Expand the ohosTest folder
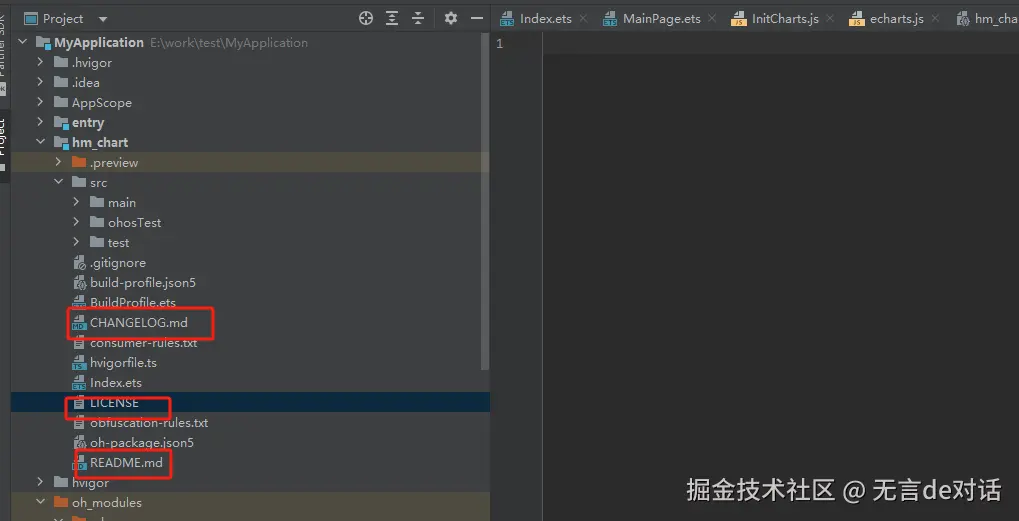This screenshot has width=1019, height=521. [76, 222]
